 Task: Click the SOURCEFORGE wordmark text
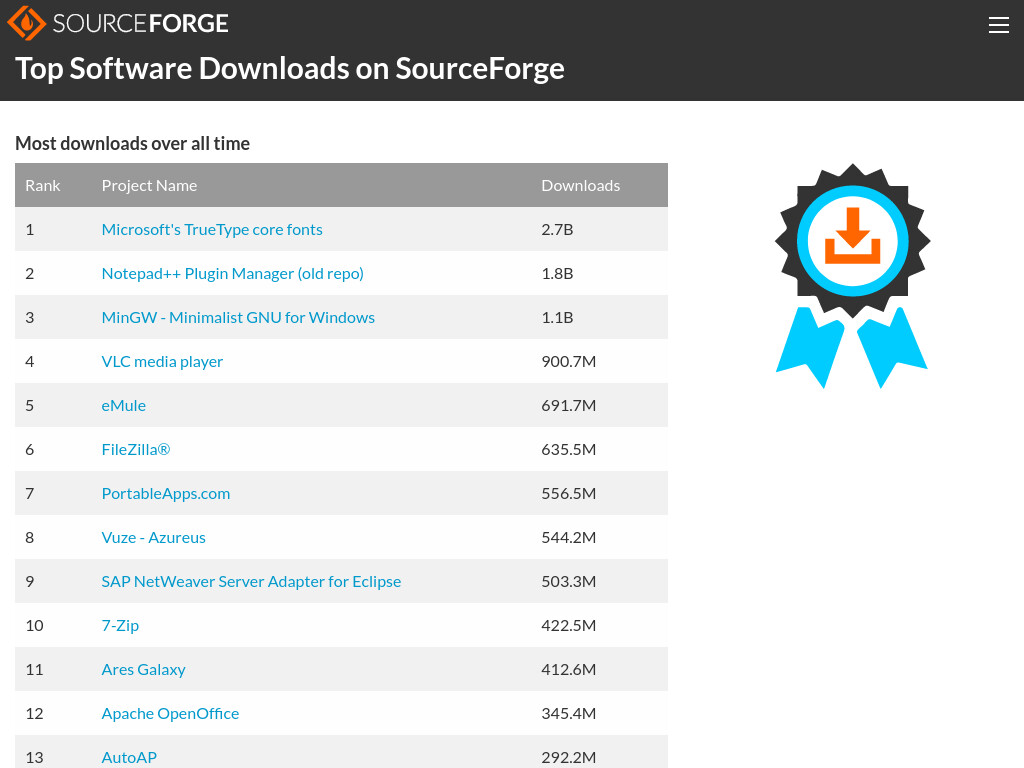point(140,24)
